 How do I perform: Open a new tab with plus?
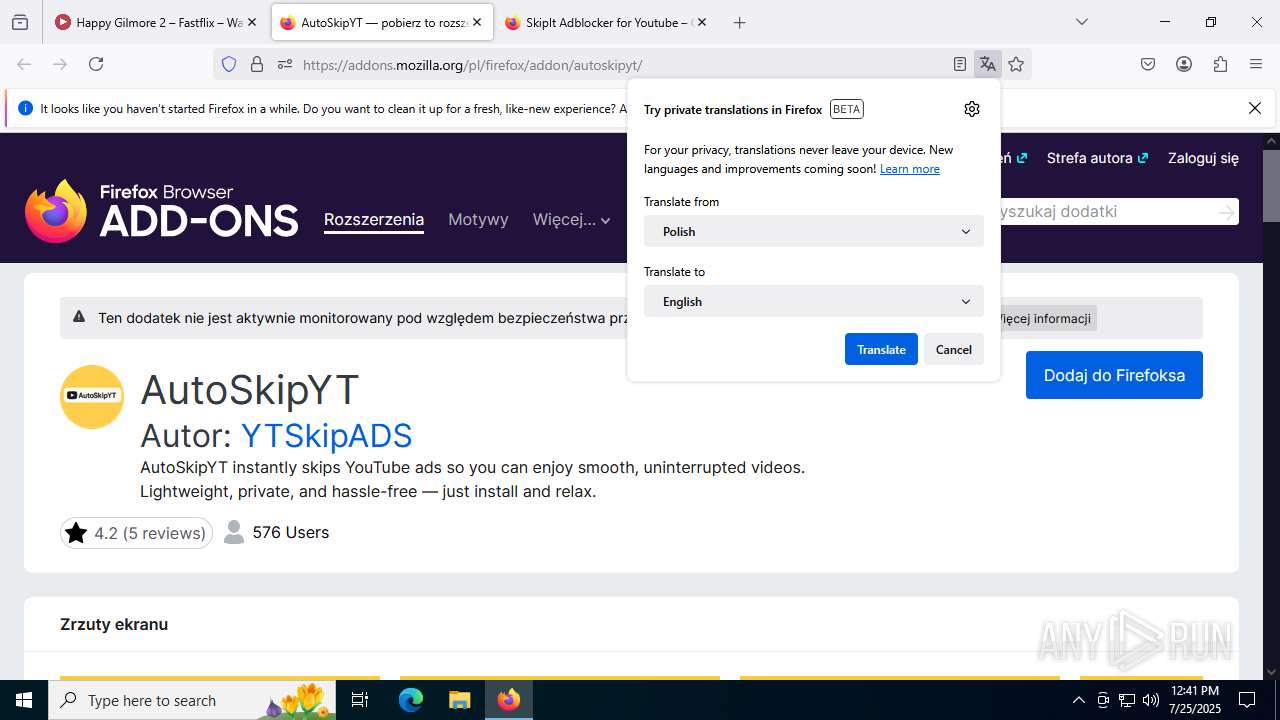coord(739,22)
